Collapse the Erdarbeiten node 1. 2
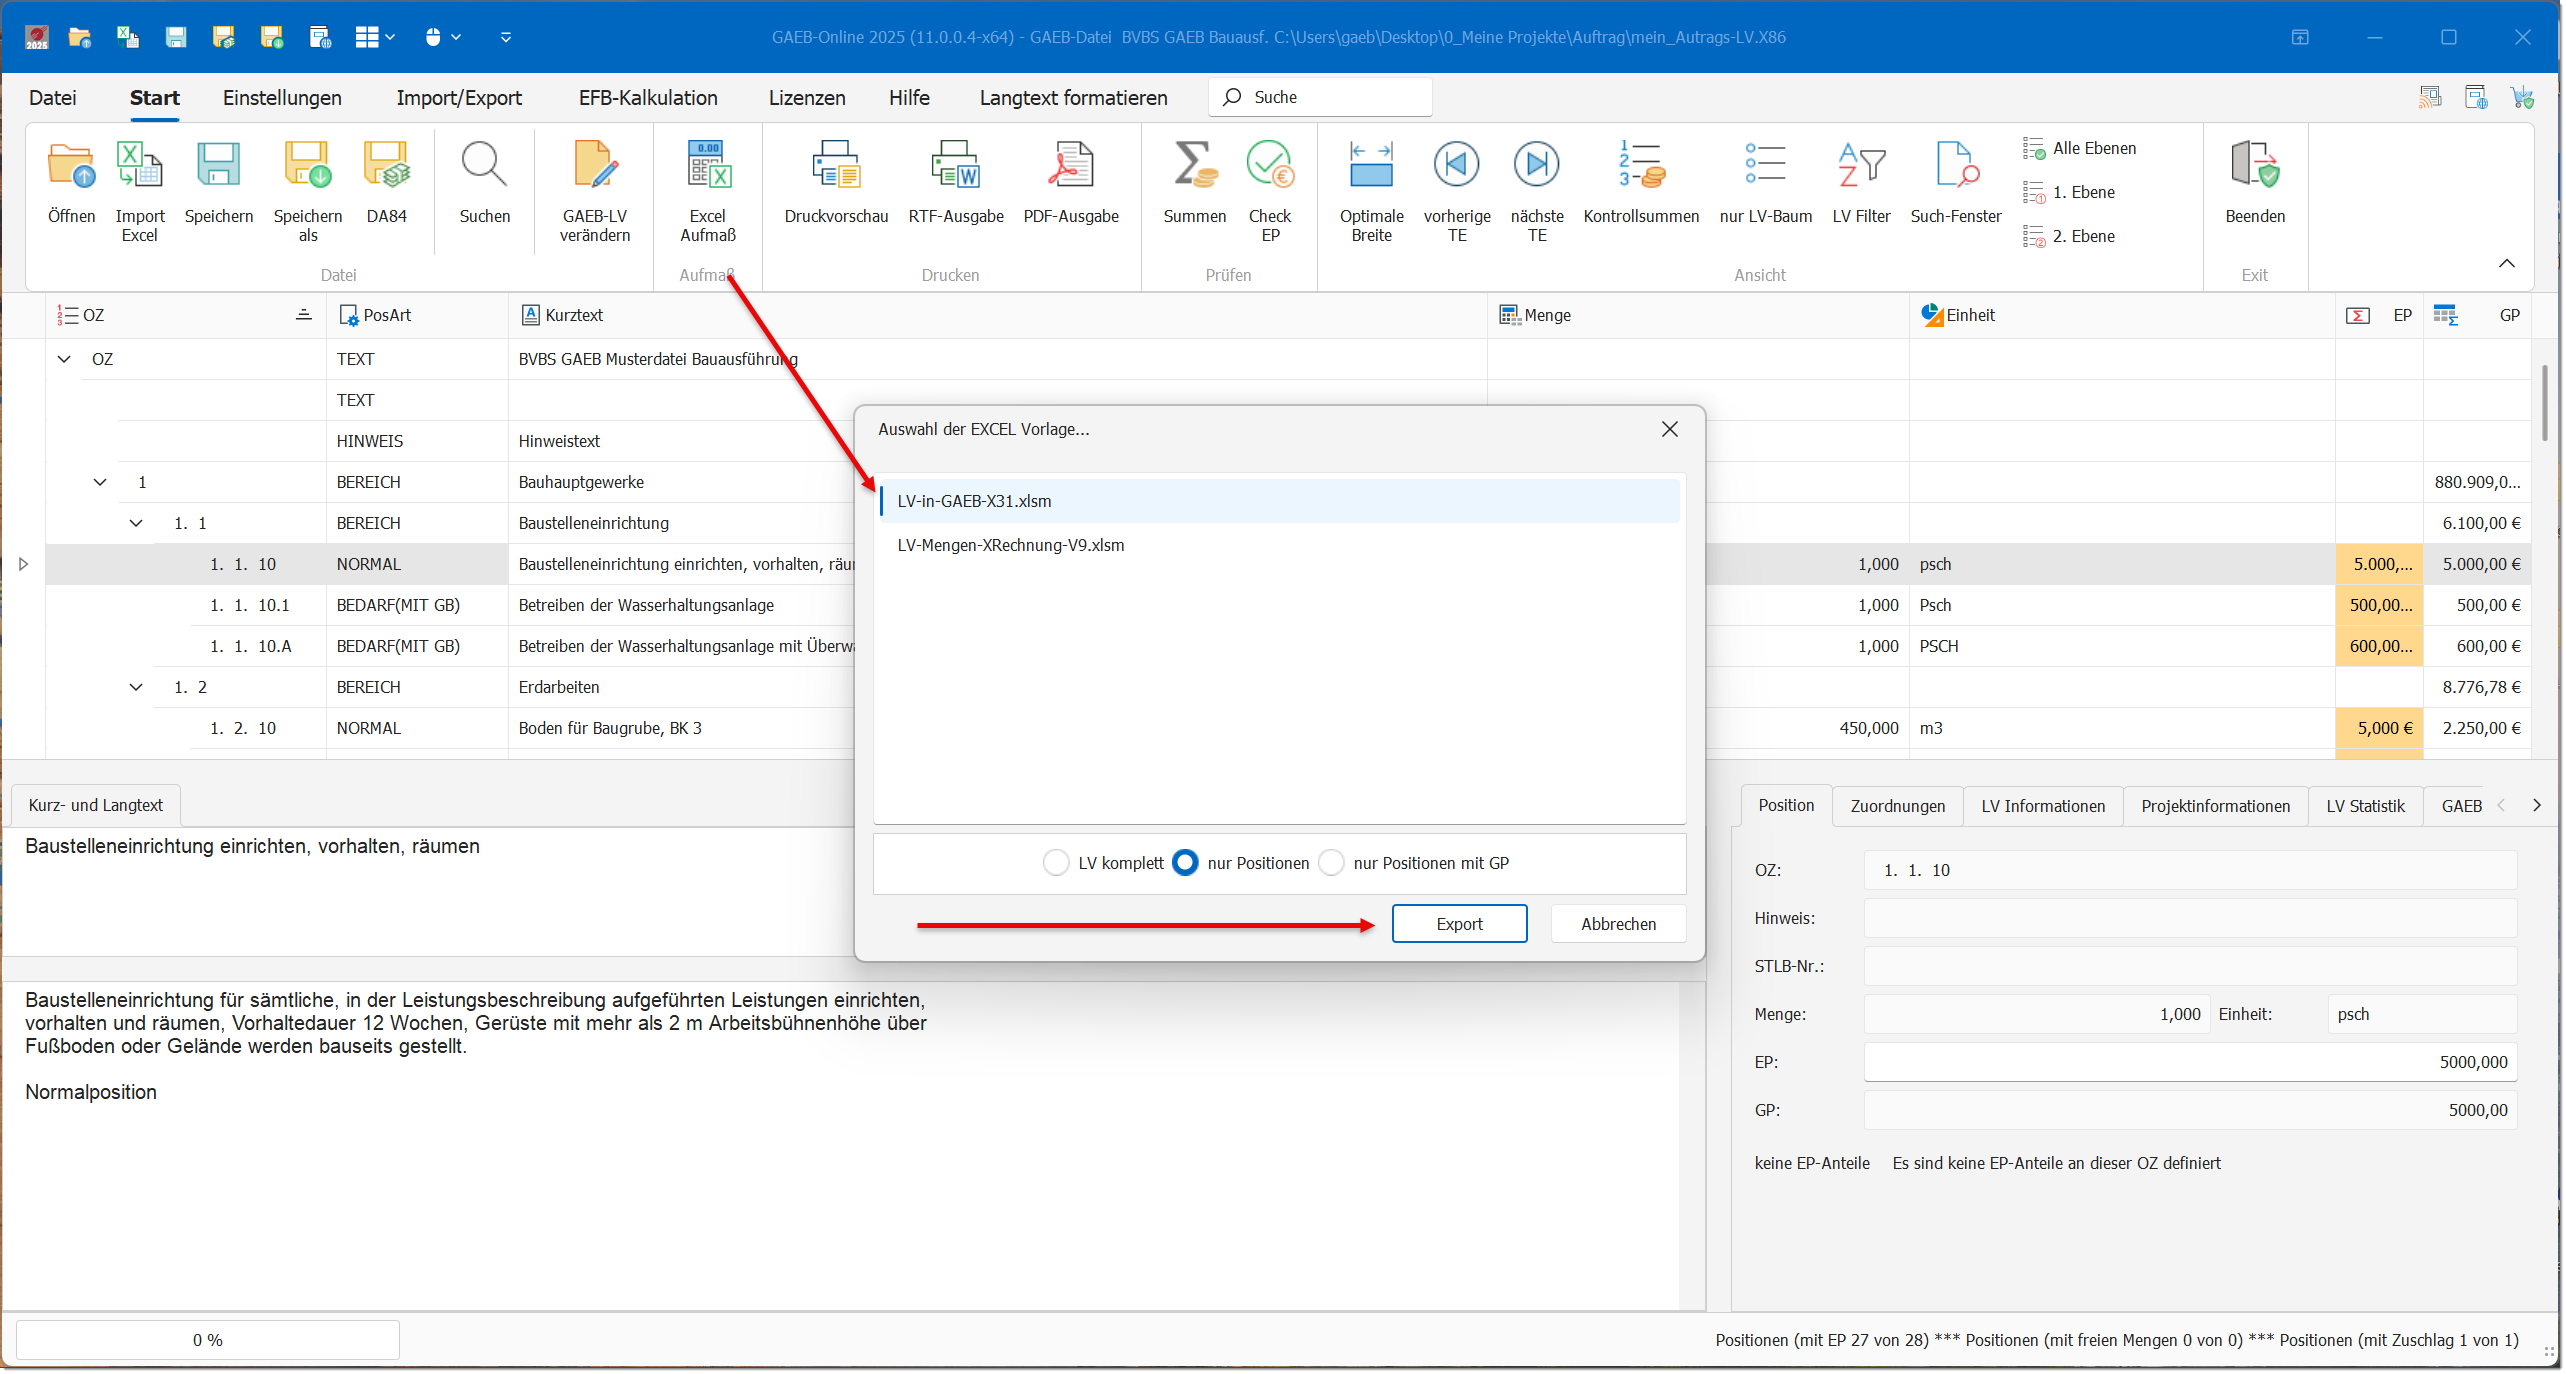Screen dimensions: 2566x1374 tap(136, 687)
